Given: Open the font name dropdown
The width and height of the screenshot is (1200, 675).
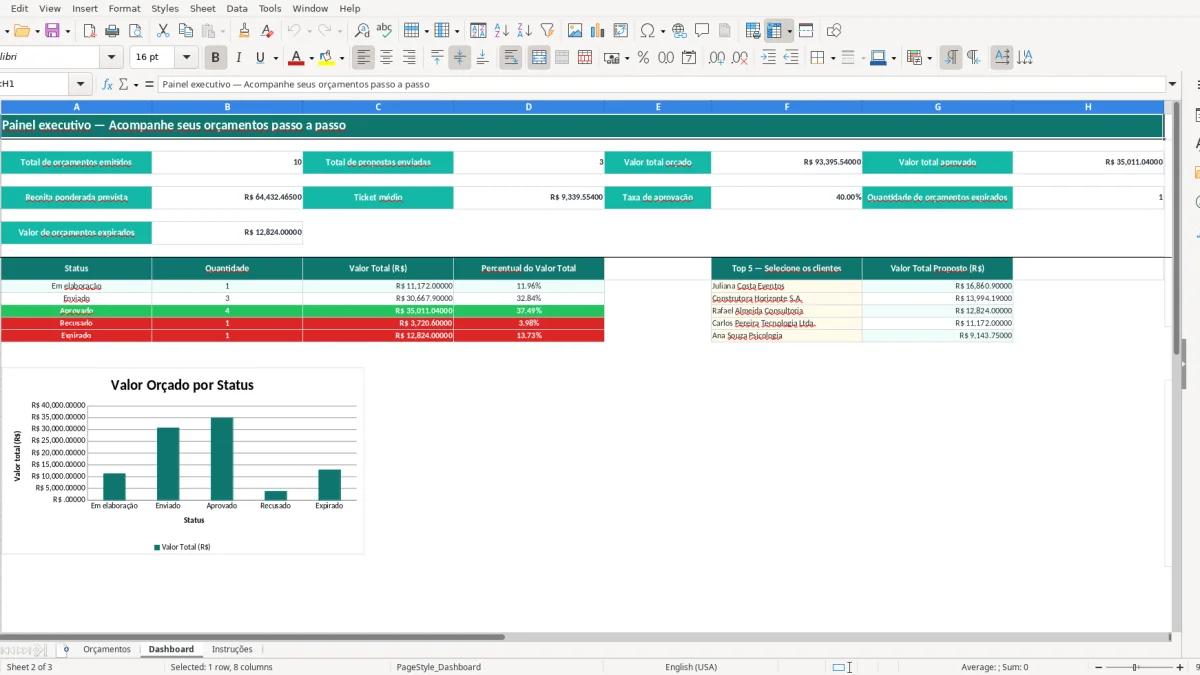Looking at the screenshot, I should [x=112, y=58].
